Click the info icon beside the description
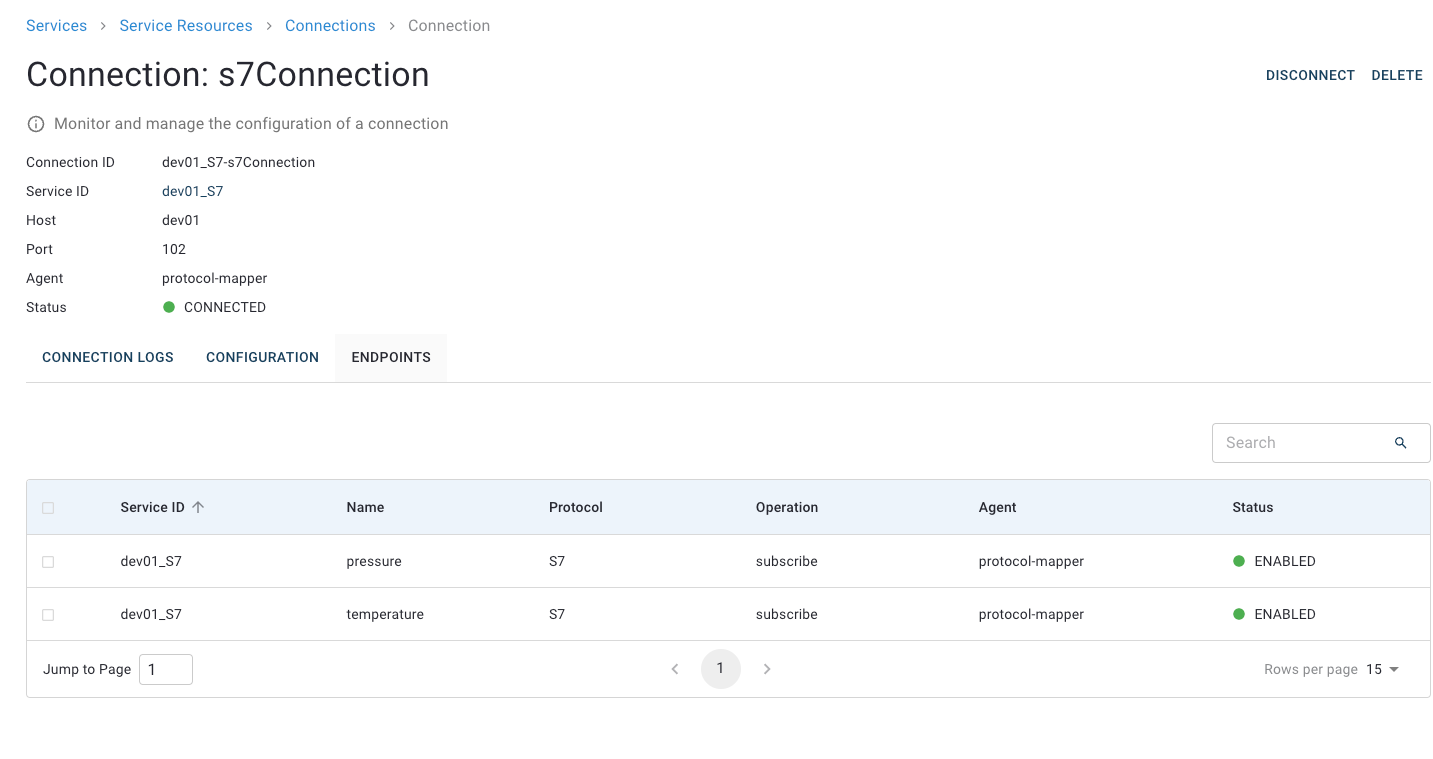Image resolution: width=1433 pixels, height=759 pixels. point(36,124)
